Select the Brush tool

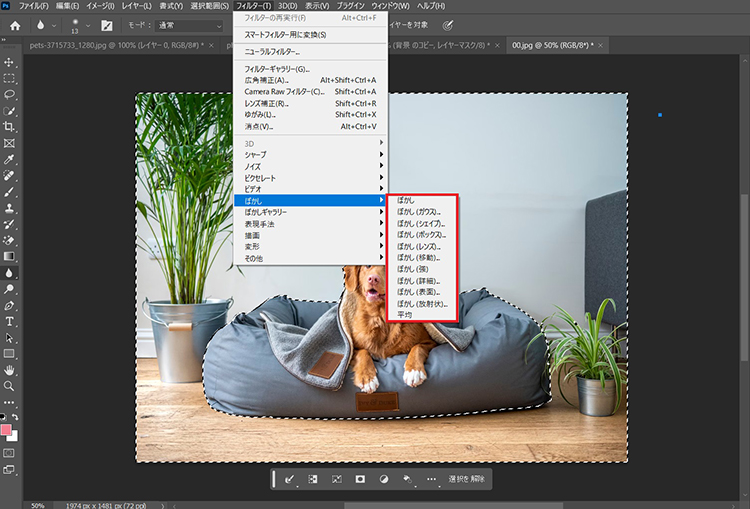coord(9,192)
